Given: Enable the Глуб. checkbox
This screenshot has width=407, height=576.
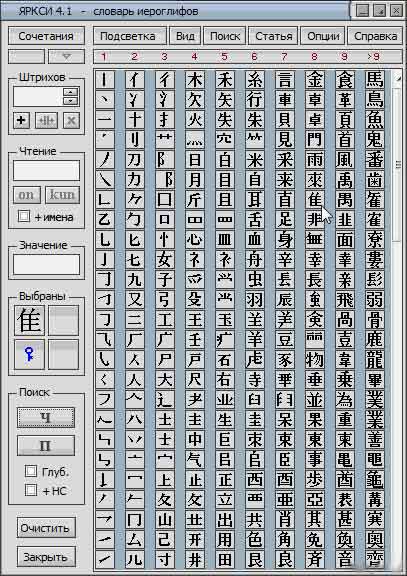Looking at the screenshot, I should (31, 471).
